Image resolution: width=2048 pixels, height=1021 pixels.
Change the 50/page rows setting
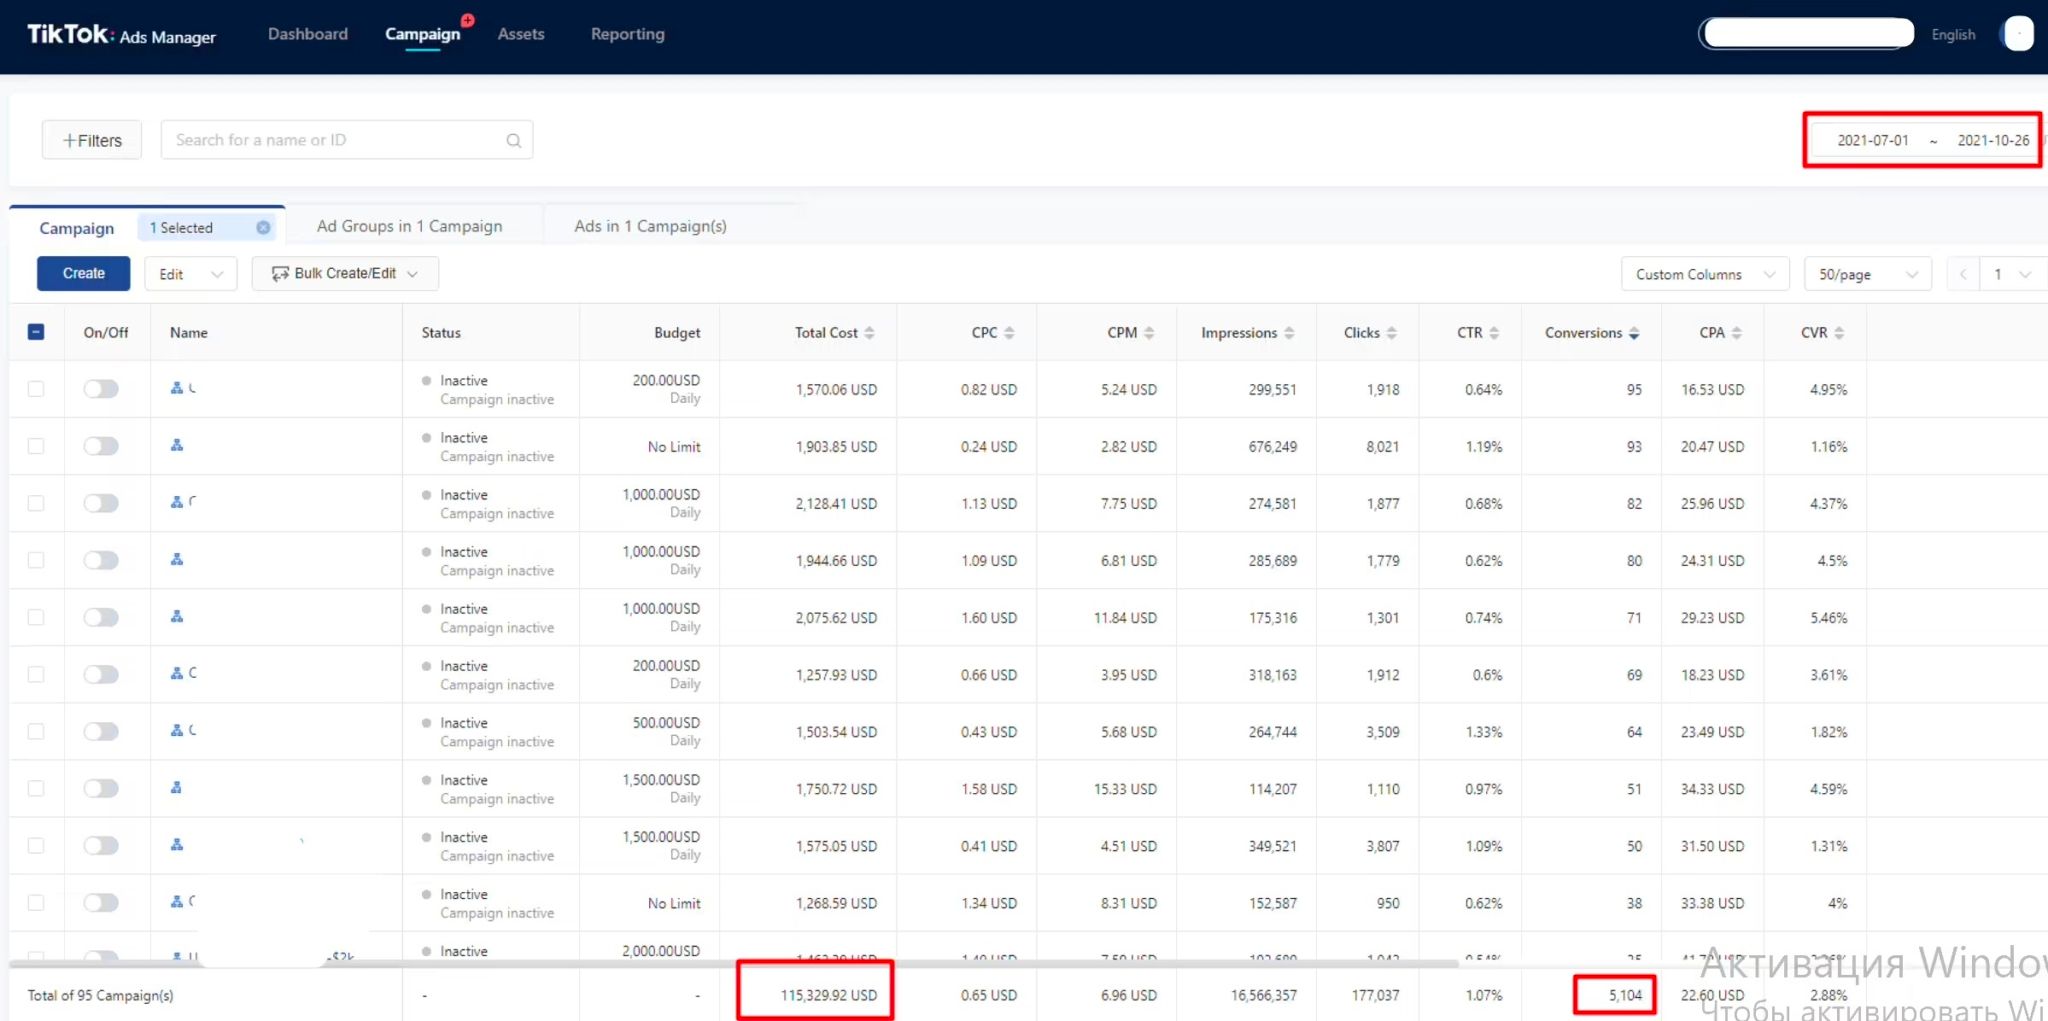pyautogui.click(x=1868, y=274)
